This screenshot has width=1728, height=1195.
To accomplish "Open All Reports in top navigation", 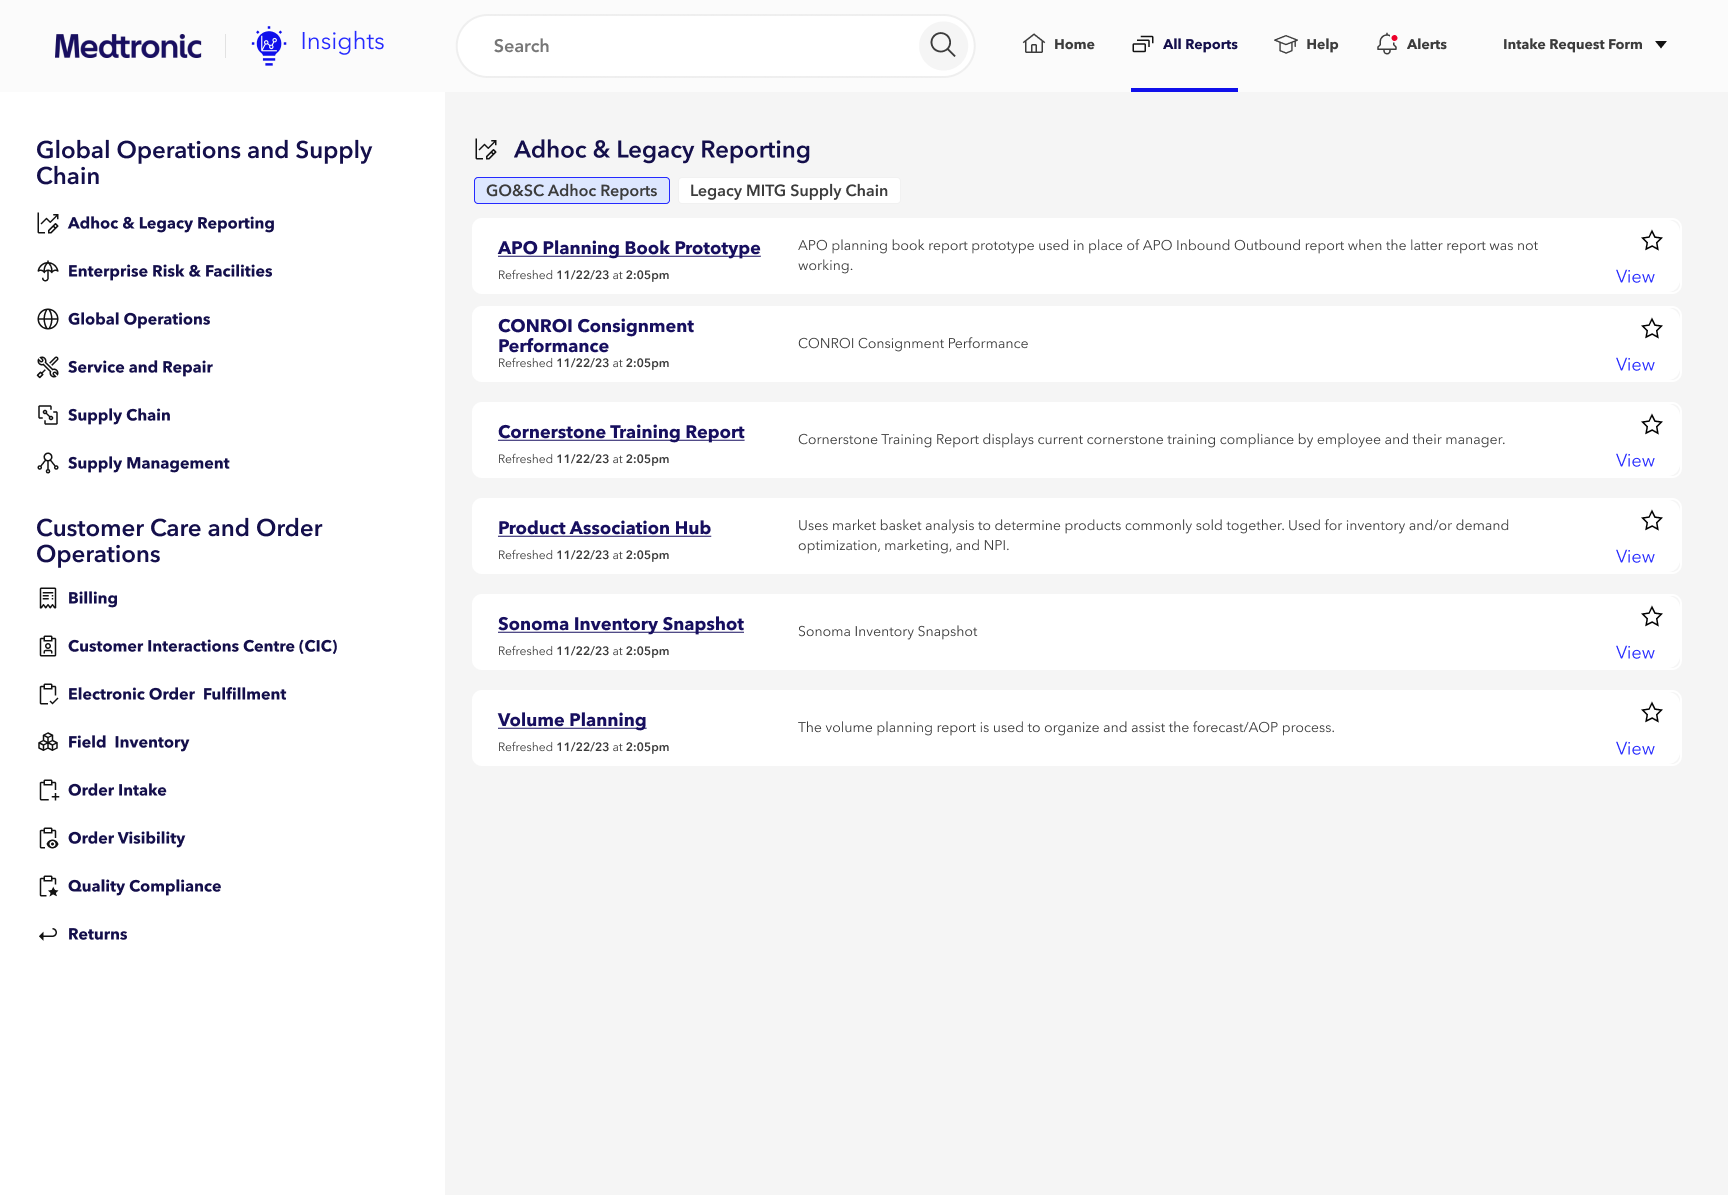I will (x=1185, y=44).
